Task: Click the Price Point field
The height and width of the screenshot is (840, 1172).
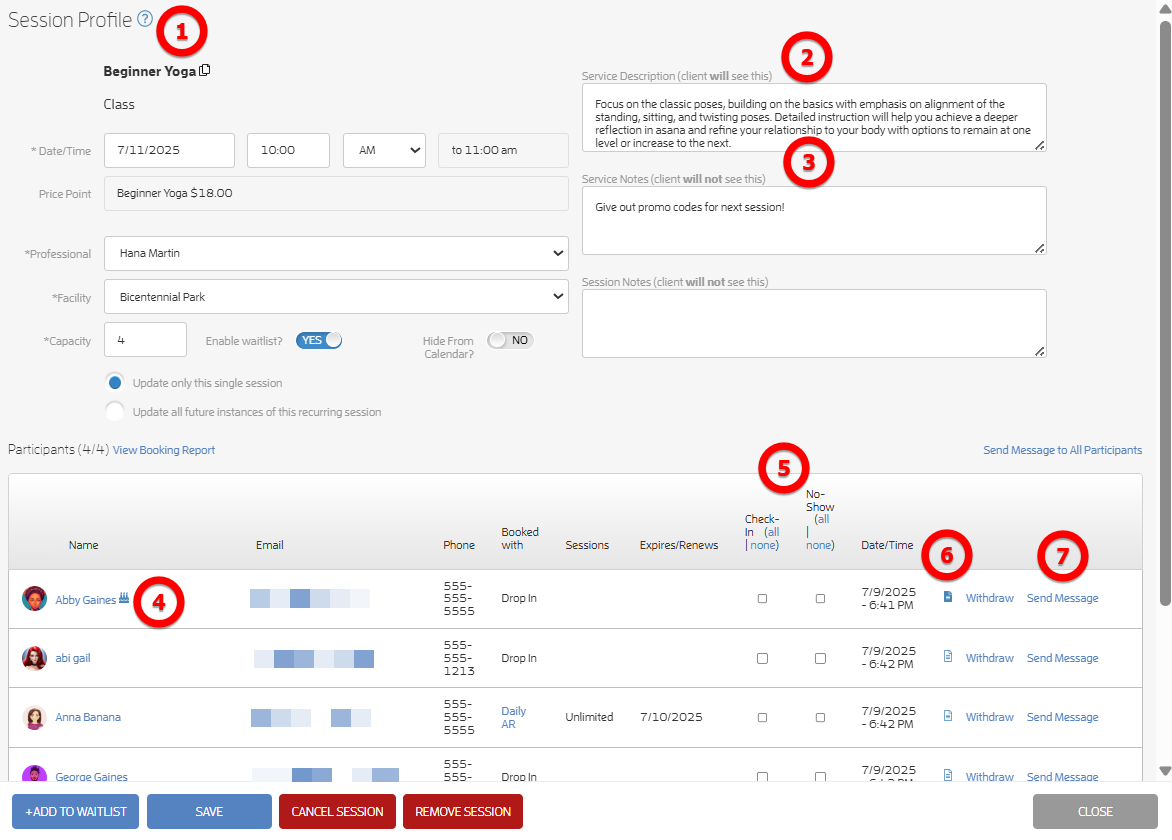Action: (336, 194)
